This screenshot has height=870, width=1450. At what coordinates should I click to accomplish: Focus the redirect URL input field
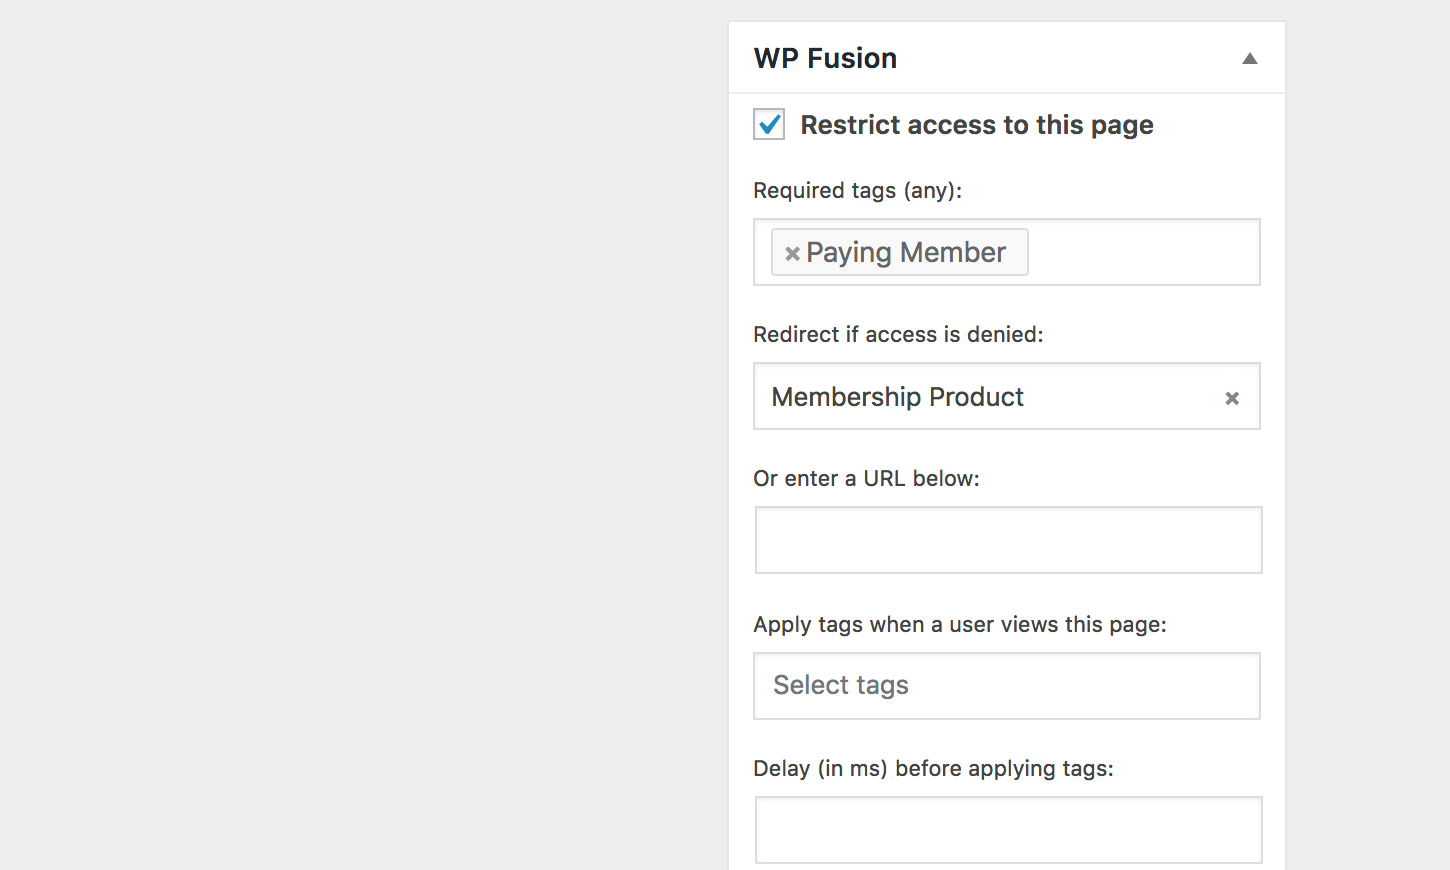pyautogui.click(x=1008, y=540)
